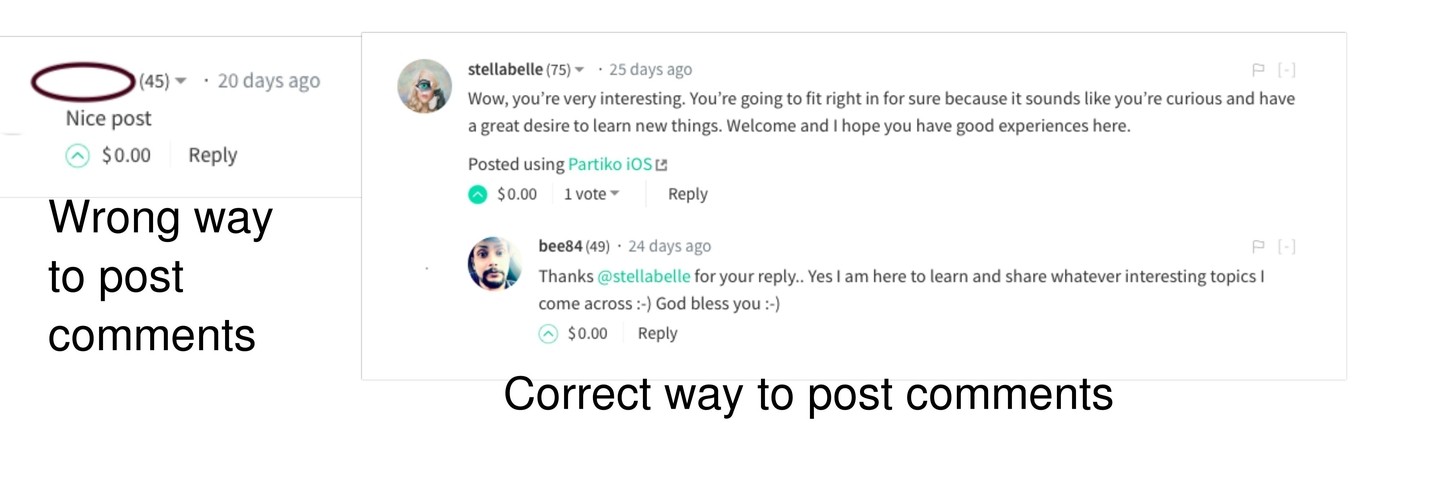Expand reputation dropdown next to (45)
This screenshot has height=485, width=1440.
[x=181, y=81]
